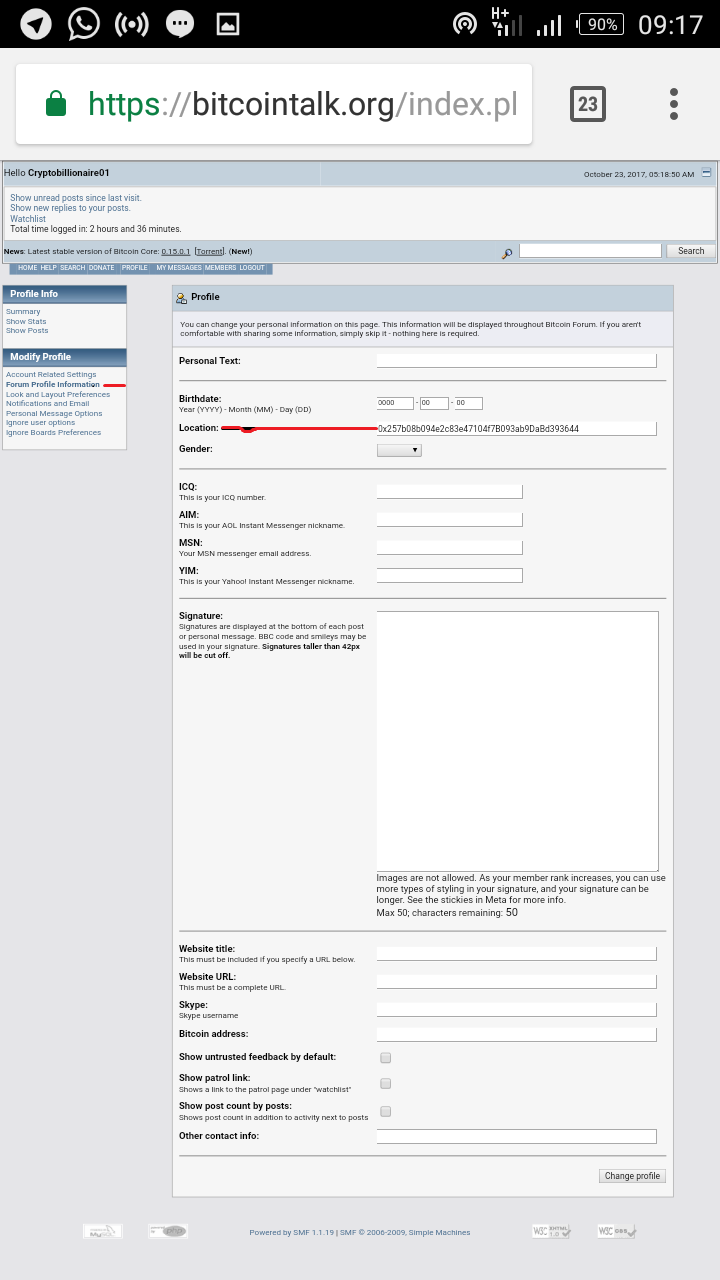Viewport: 720px width, 1280px height.
Task: Open Show unread posts since last visit
Action: point(76,198)
